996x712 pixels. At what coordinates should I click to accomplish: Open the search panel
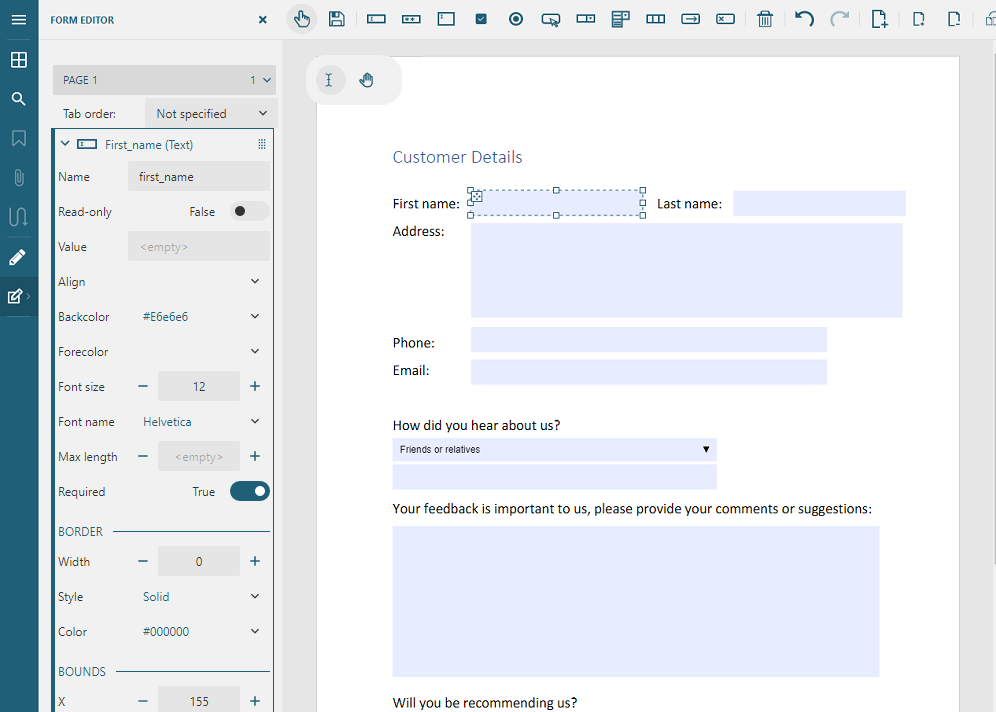point(19,99)
